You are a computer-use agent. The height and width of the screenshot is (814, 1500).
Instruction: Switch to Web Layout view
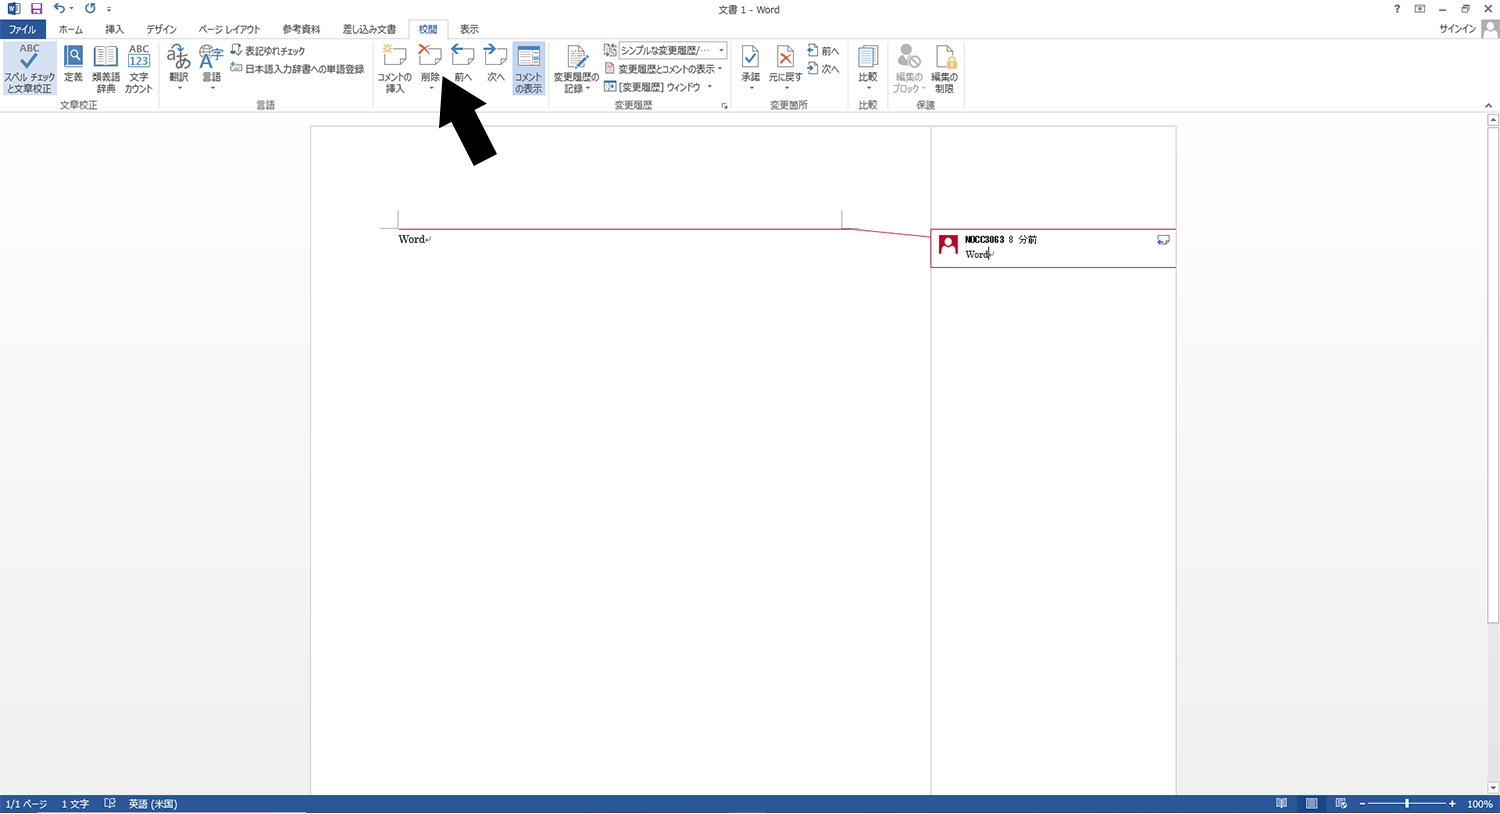1341,804
